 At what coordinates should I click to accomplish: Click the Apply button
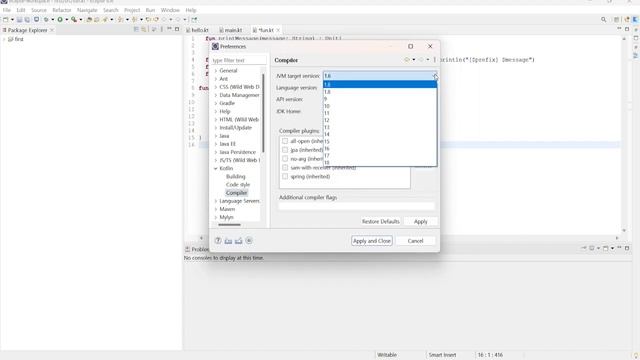click(420, 221)
